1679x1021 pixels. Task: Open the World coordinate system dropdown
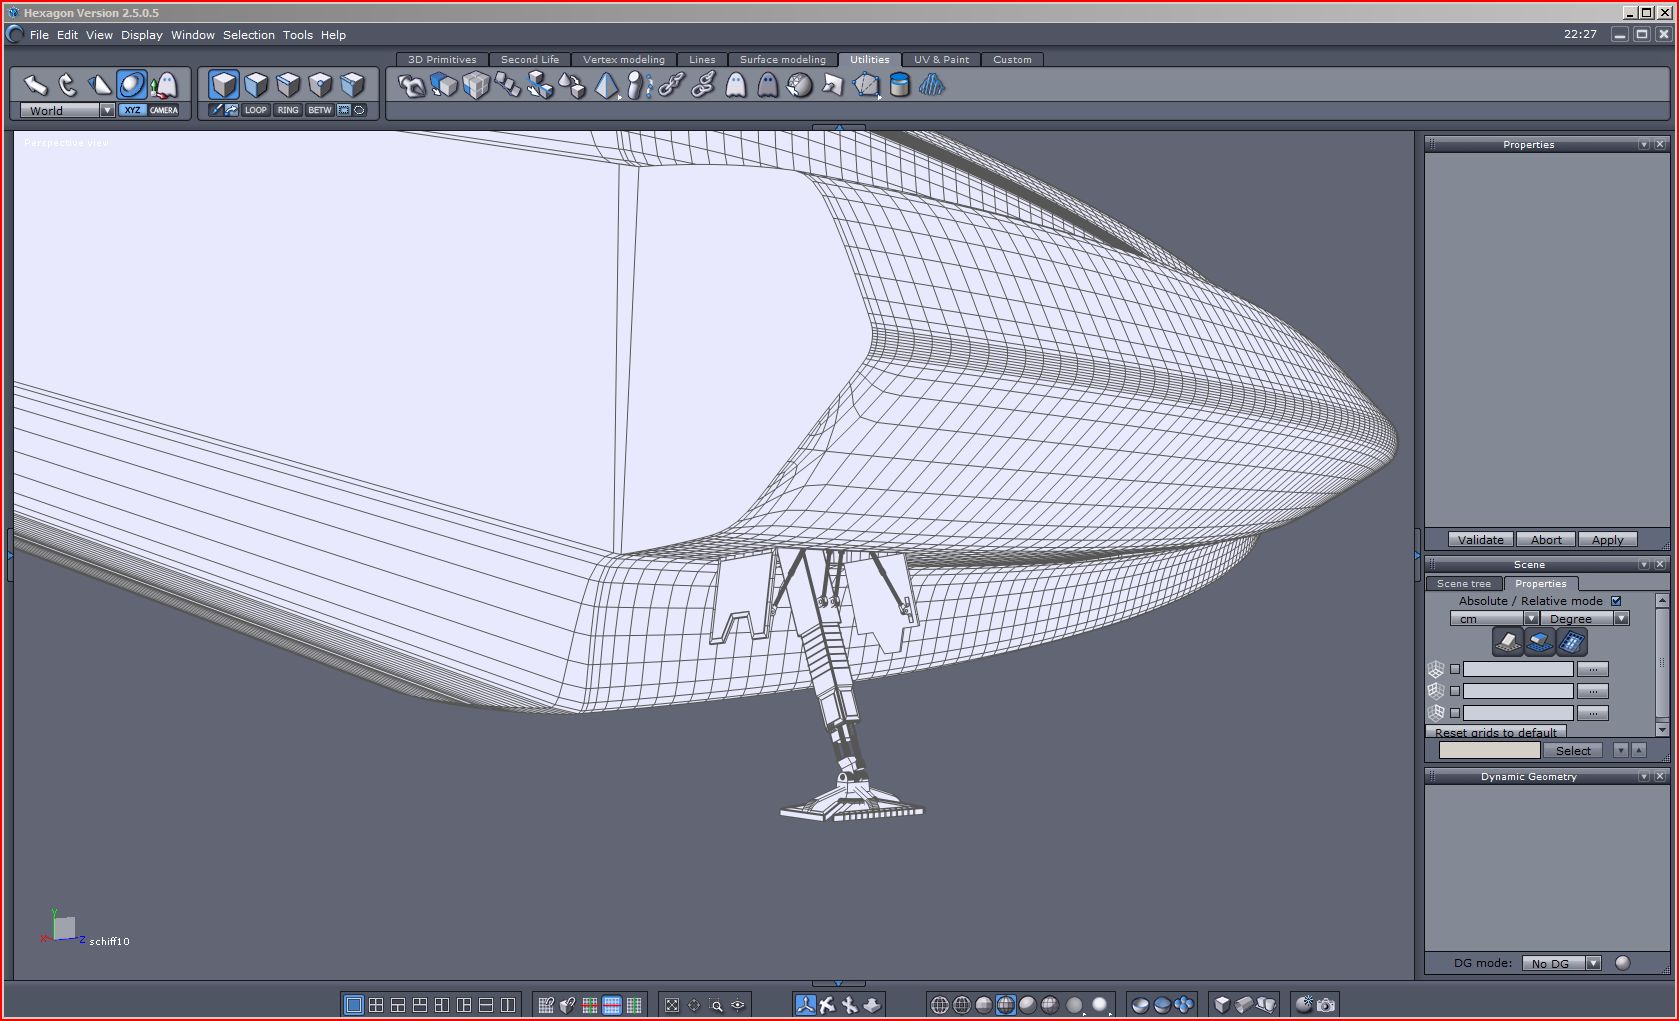pos(107,110)
